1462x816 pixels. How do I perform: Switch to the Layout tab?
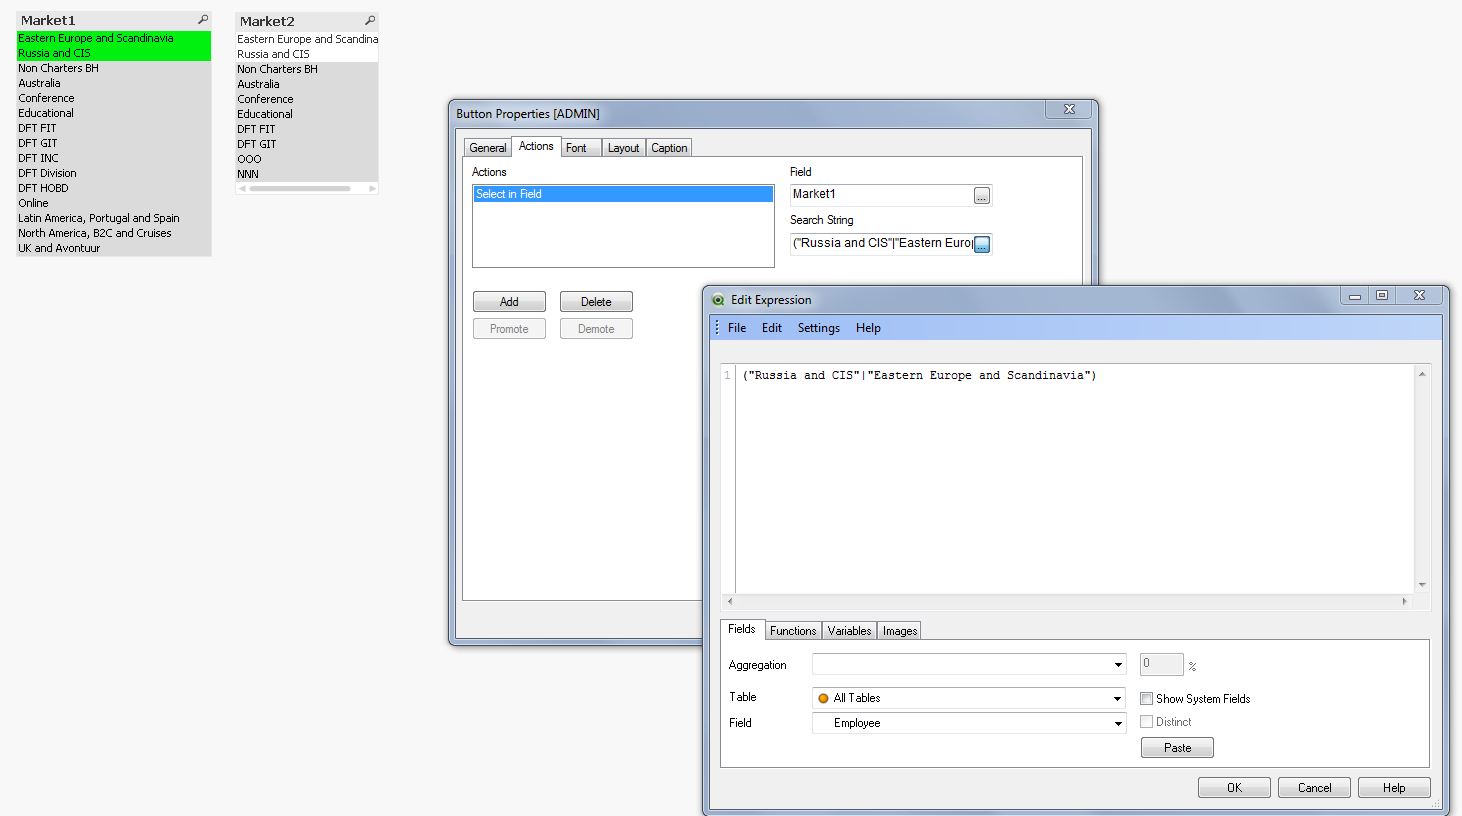click(x=623, y=148)
